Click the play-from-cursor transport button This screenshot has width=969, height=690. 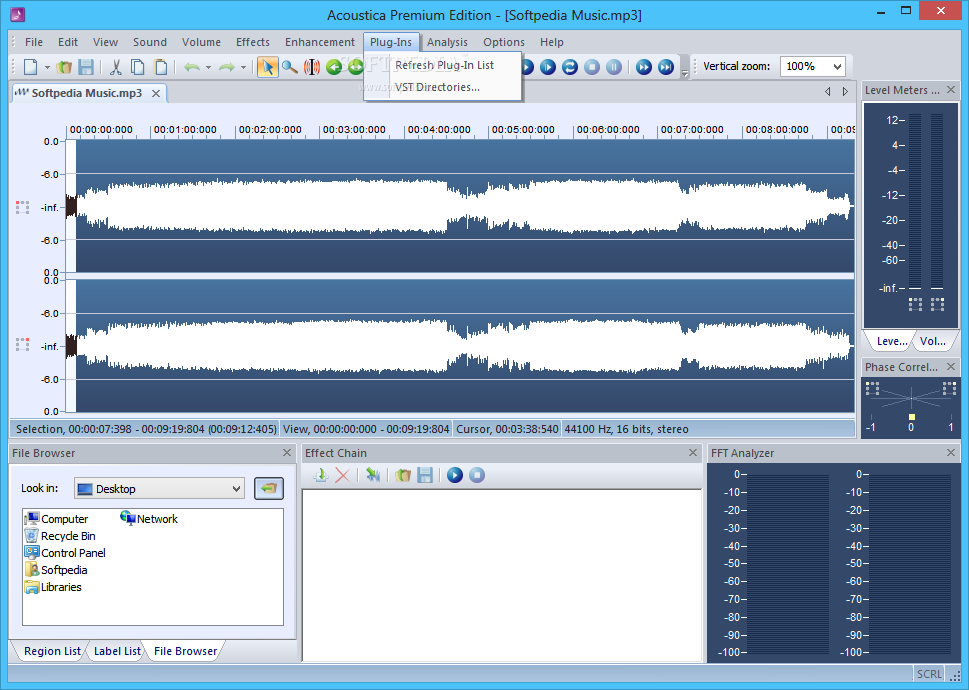pyautogui.click(x=548, y=67)
